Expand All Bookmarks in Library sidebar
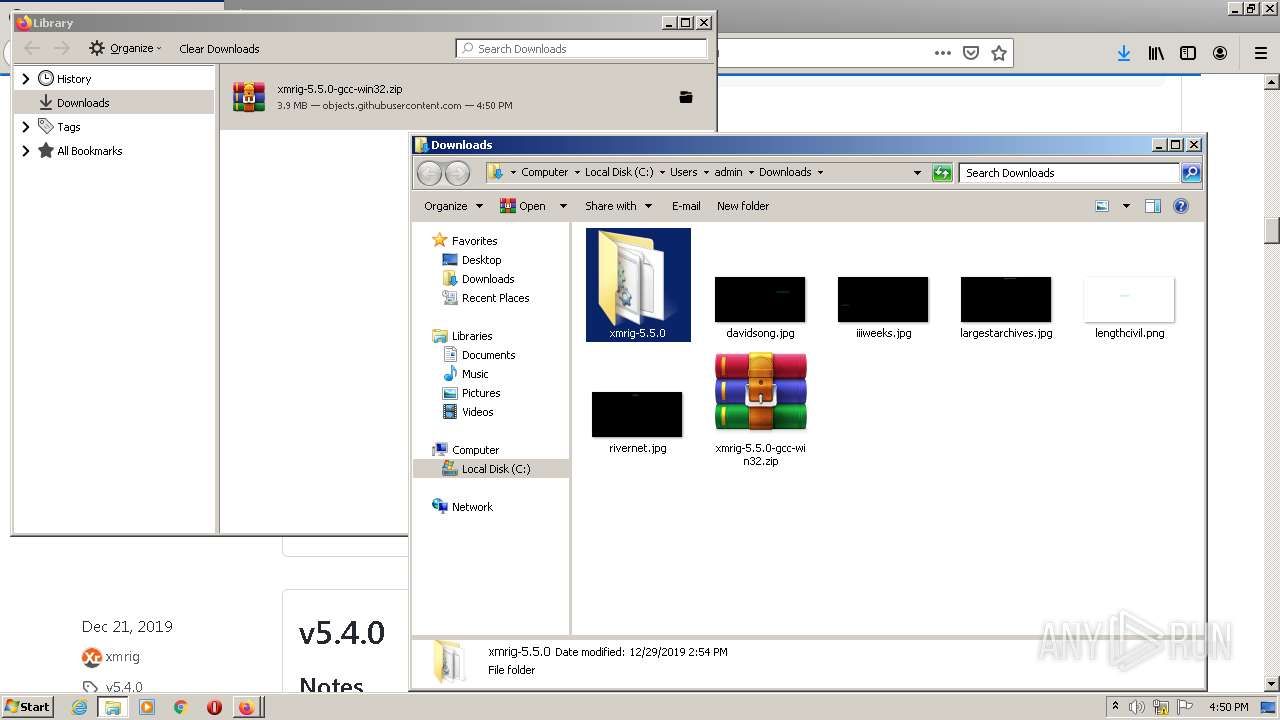This screenshot has width=1280, height=720. [26, 151]
